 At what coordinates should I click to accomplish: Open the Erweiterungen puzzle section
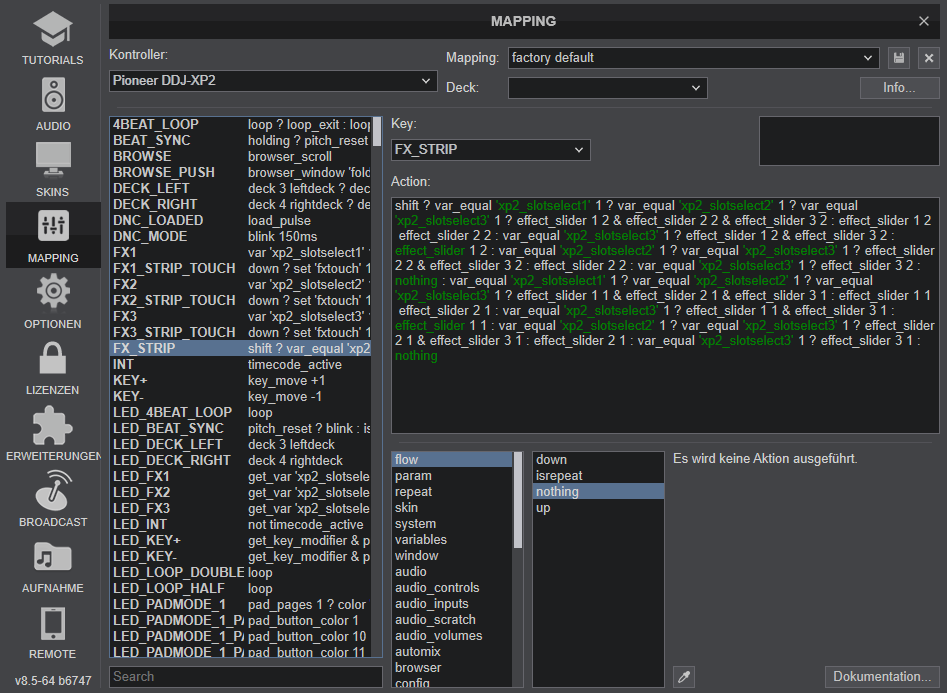(53, 433)
